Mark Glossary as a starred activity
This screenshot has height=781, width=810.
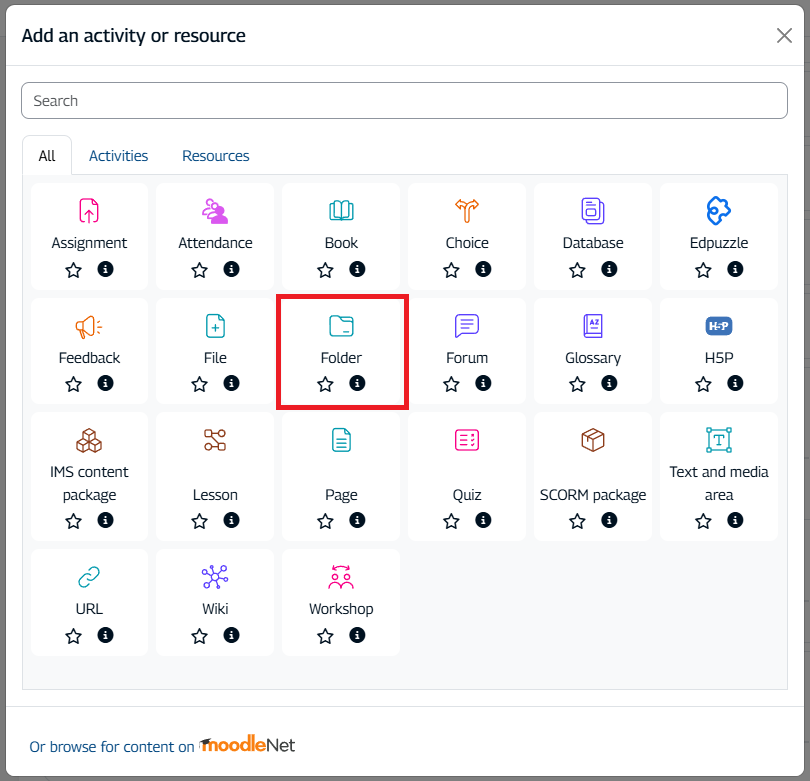click(577, 384)
